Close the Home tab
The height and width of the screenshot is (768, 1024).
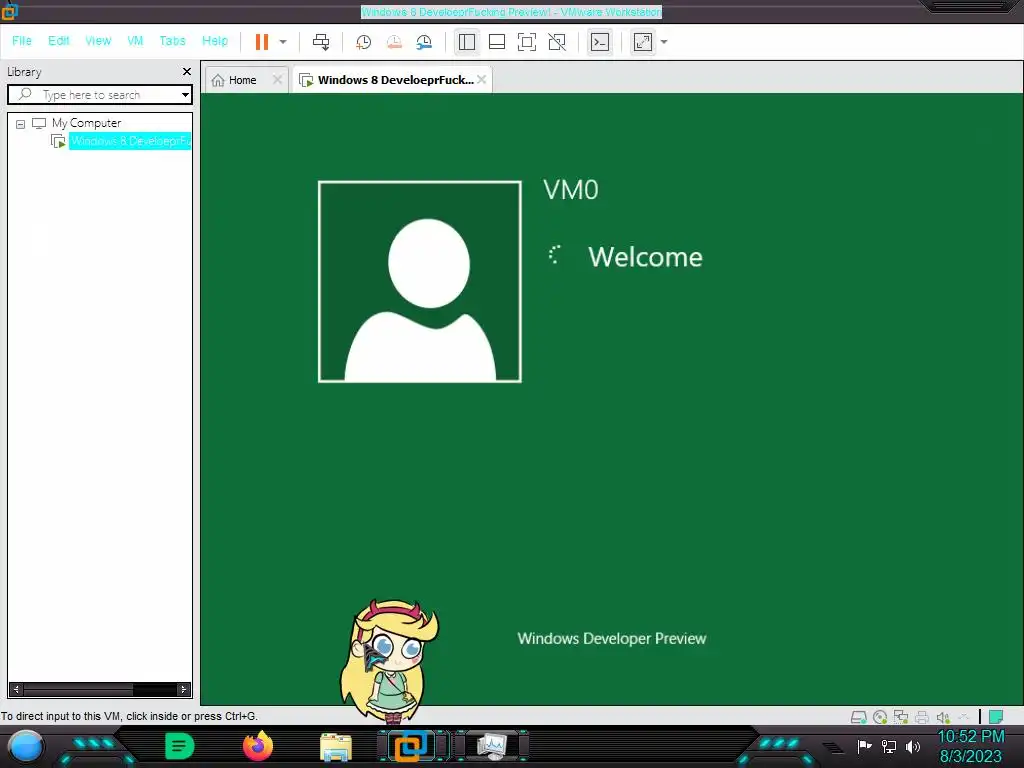point(278,80)
